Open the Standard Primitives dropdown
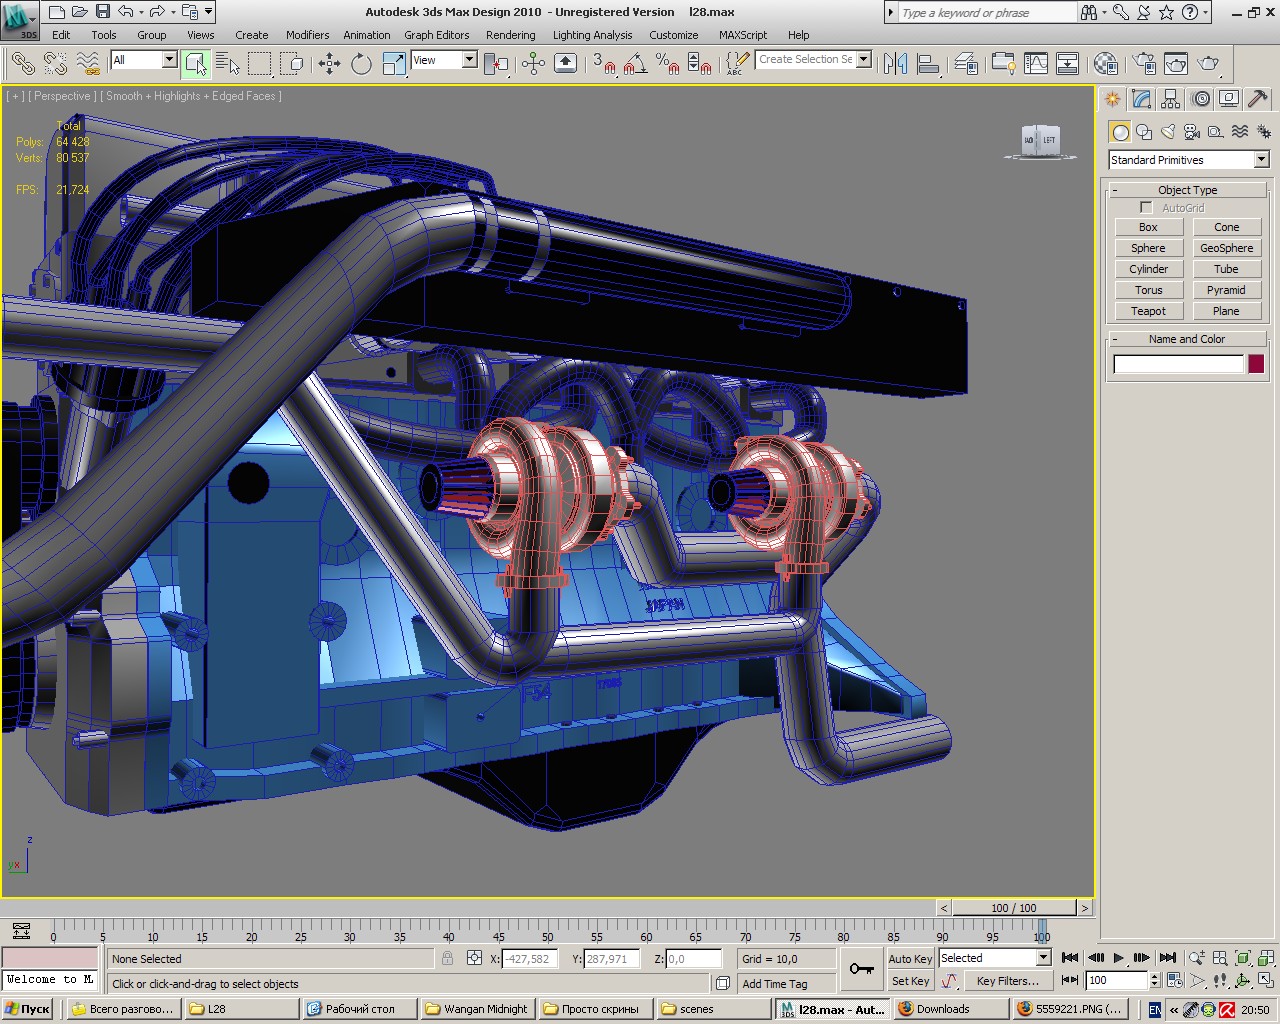Image resolution: width=1280 pixels, height=1024 pixels. coord(1188,160)
